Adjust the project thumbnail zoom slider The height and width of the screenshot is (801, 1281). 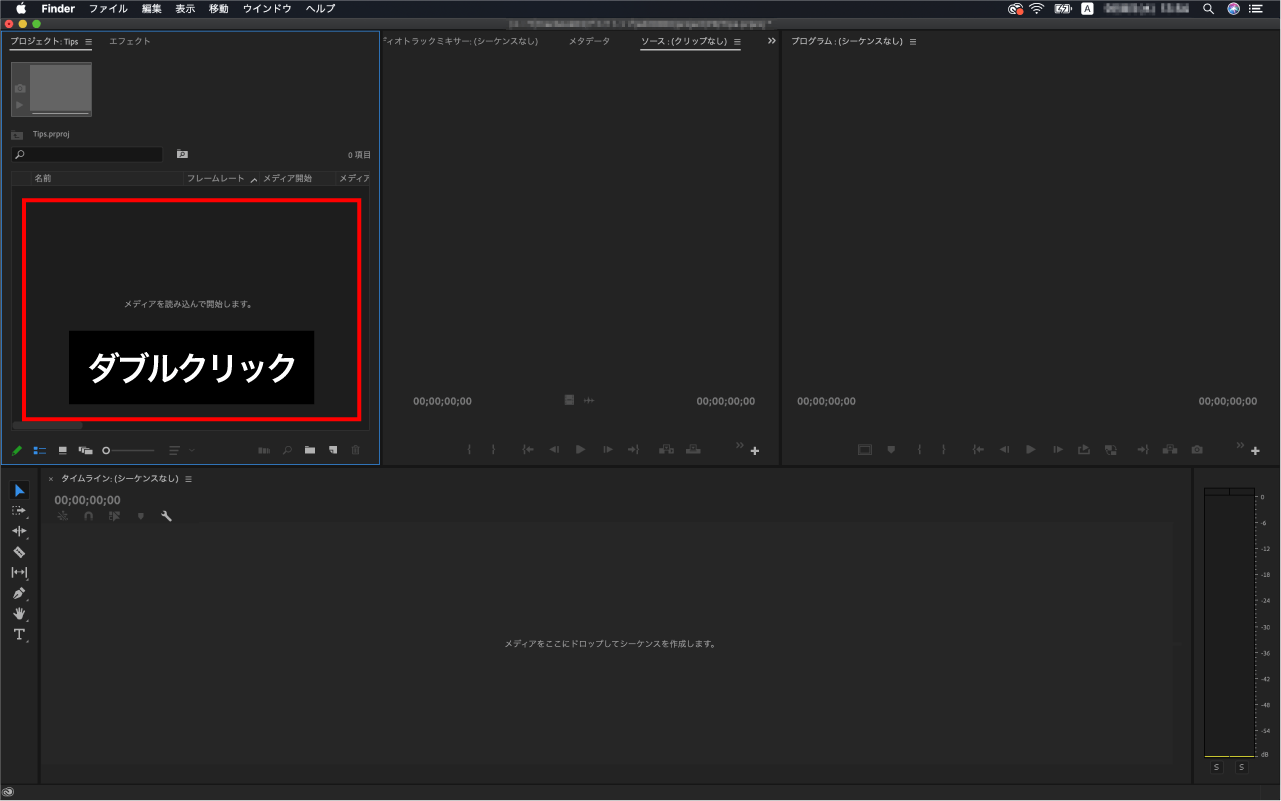click(x=129, y=451)
